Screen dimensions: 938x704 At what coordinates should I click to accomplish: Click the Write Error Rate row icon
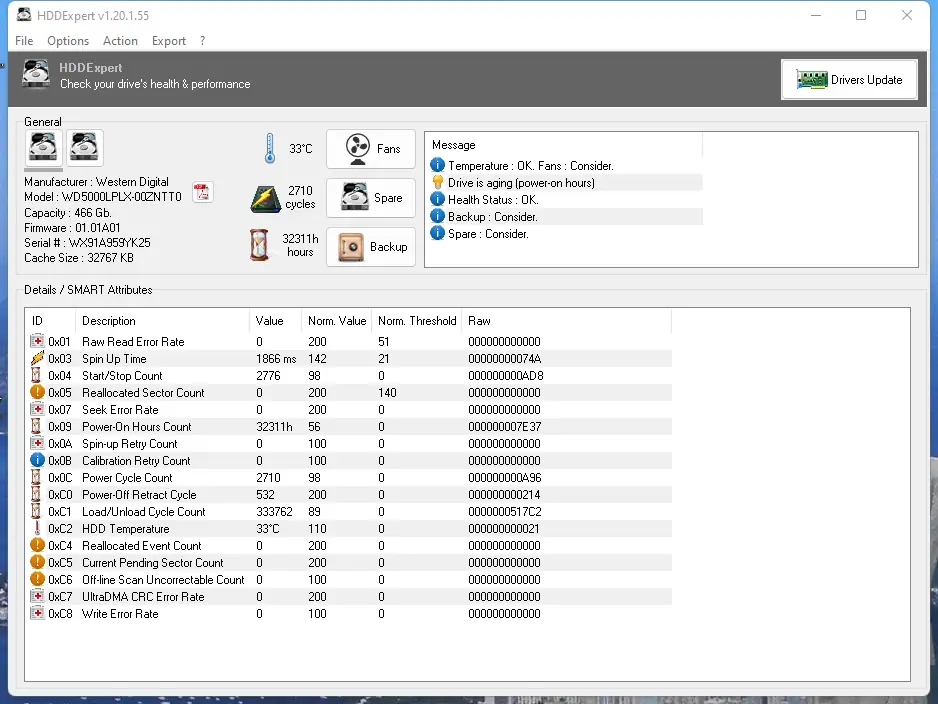click(37, 613)
